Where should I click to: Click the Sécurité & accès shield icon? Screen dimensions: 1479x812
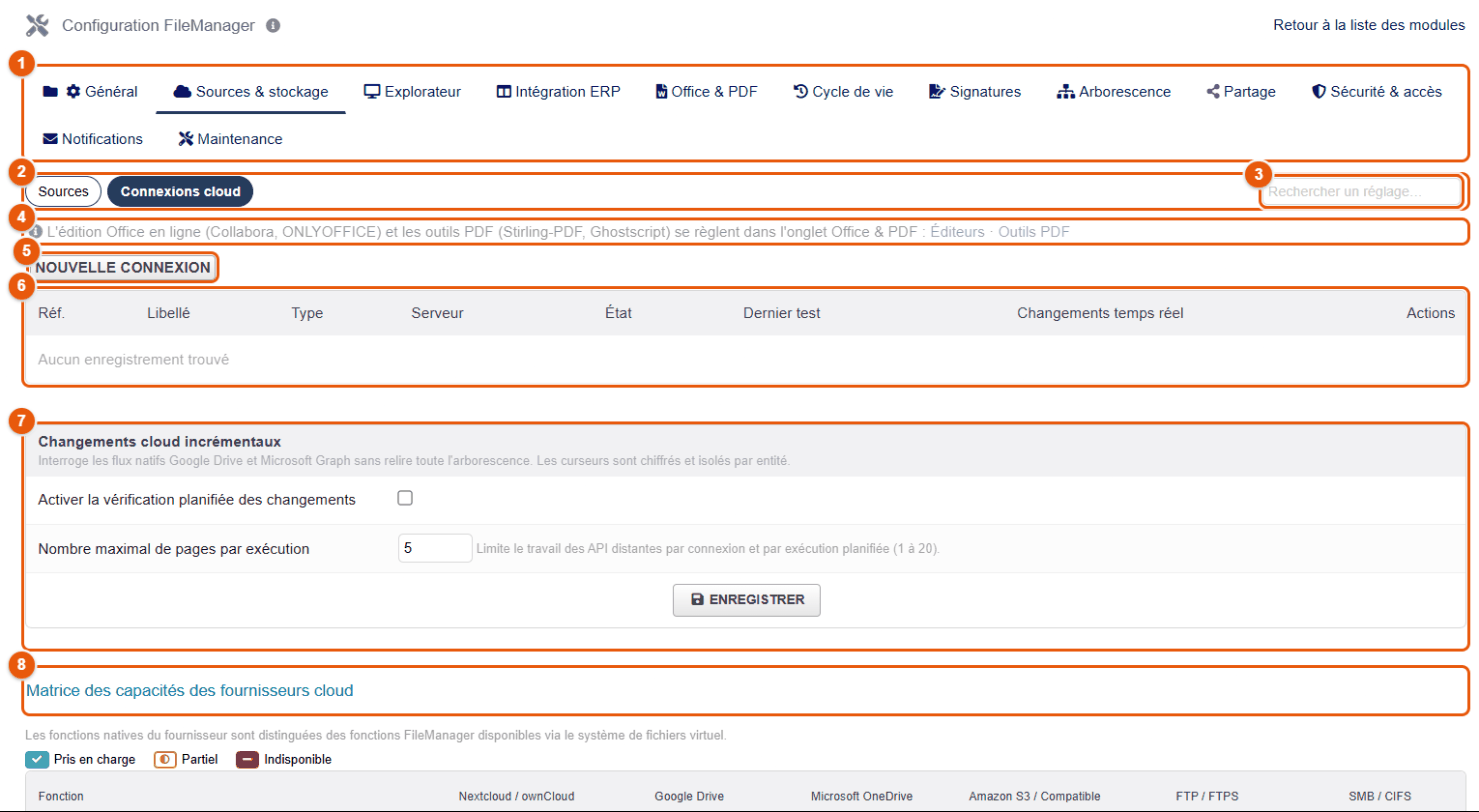click(x=1318, y=92)
